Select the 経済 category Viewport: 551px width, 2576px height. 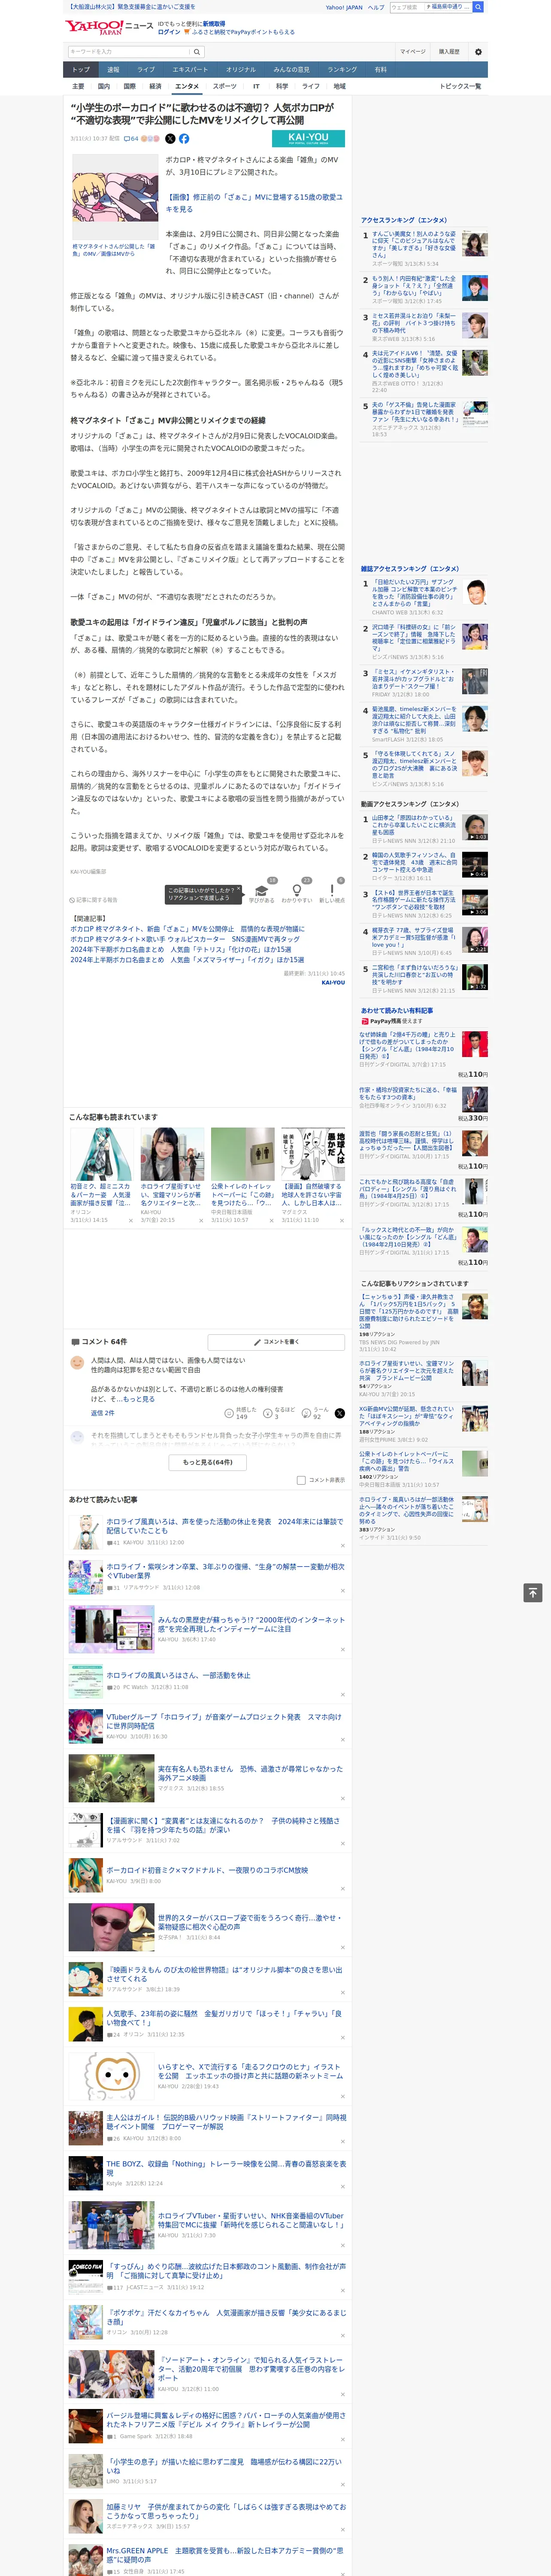(x=155, y=86)
